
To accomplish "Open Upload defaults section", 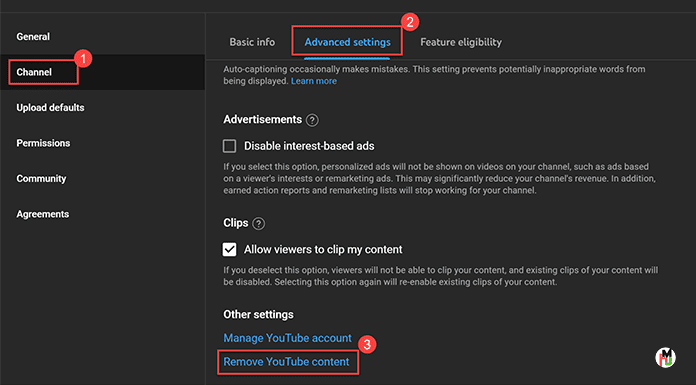I will (x=50, y=107).
